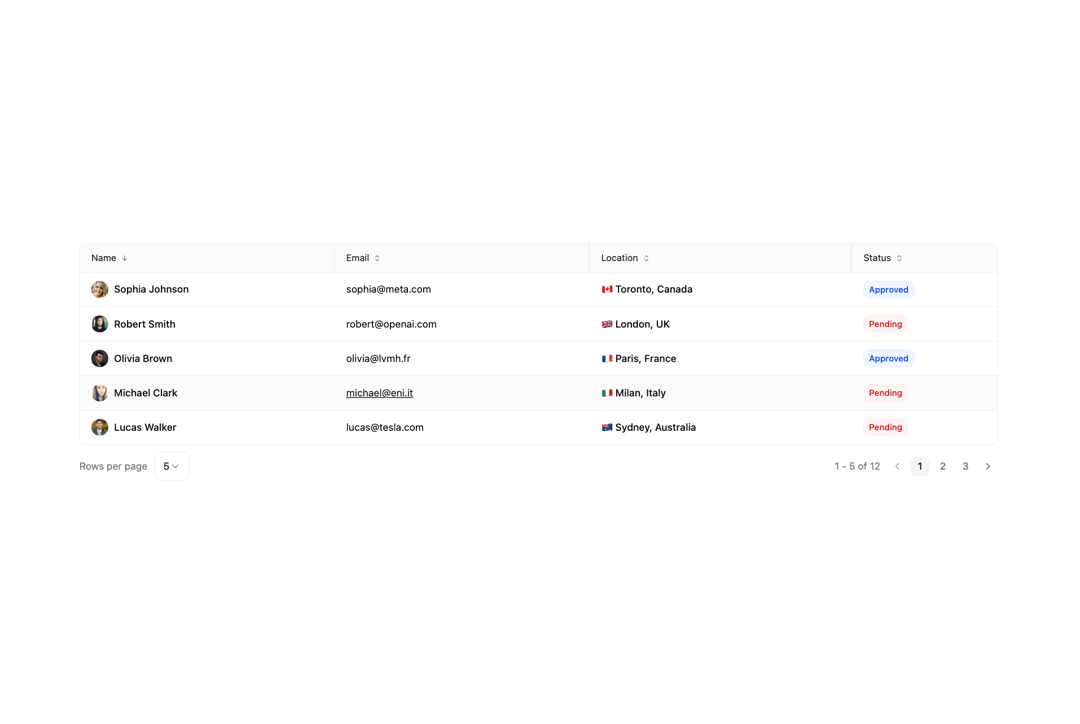Click the UK flag icon
The image size is (1080, 724).
tap(607, 324)
